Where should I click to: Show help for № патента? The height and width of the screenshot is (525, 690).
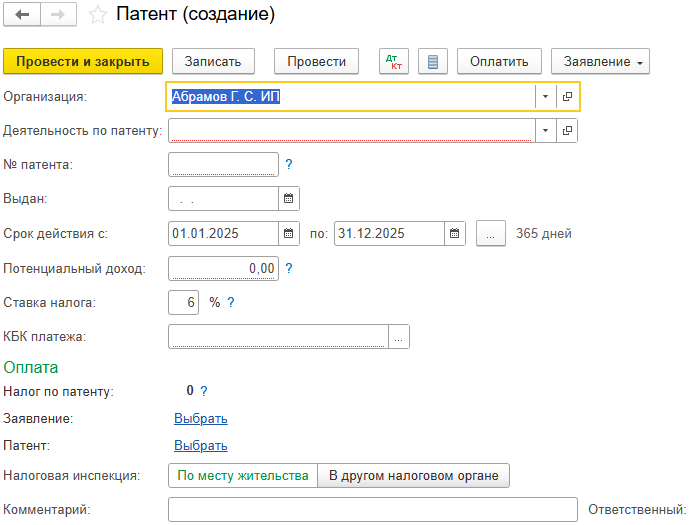pos(289,164)
